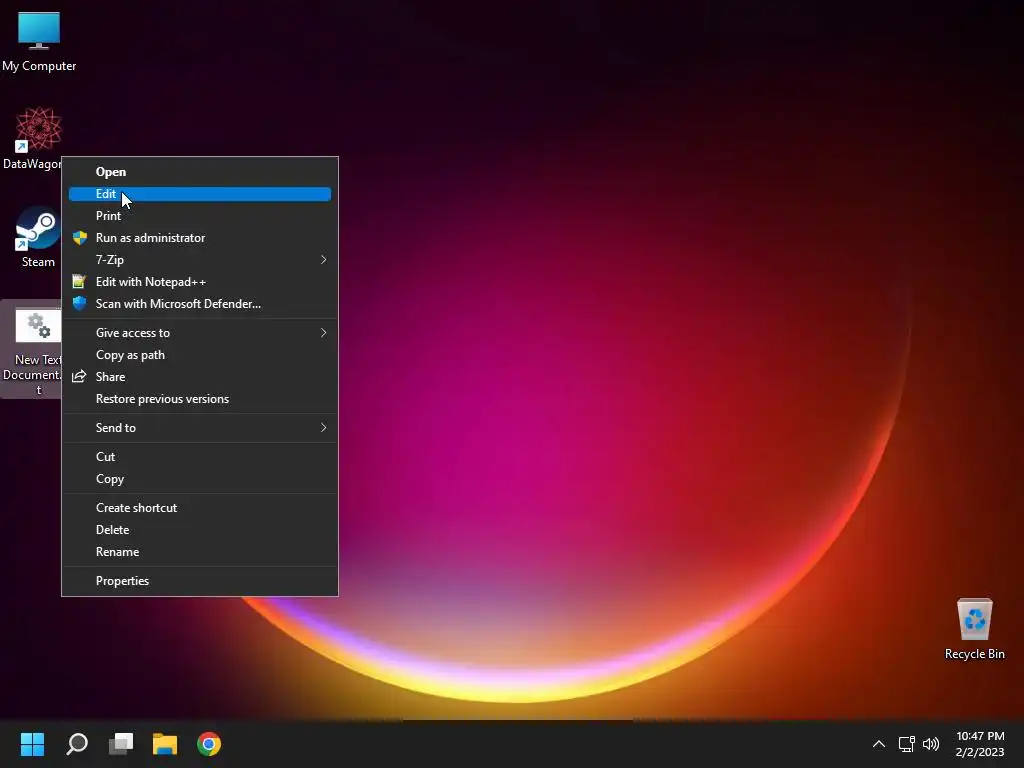Open Properties from context menu

pyautogui.click(x=200, y=581)
